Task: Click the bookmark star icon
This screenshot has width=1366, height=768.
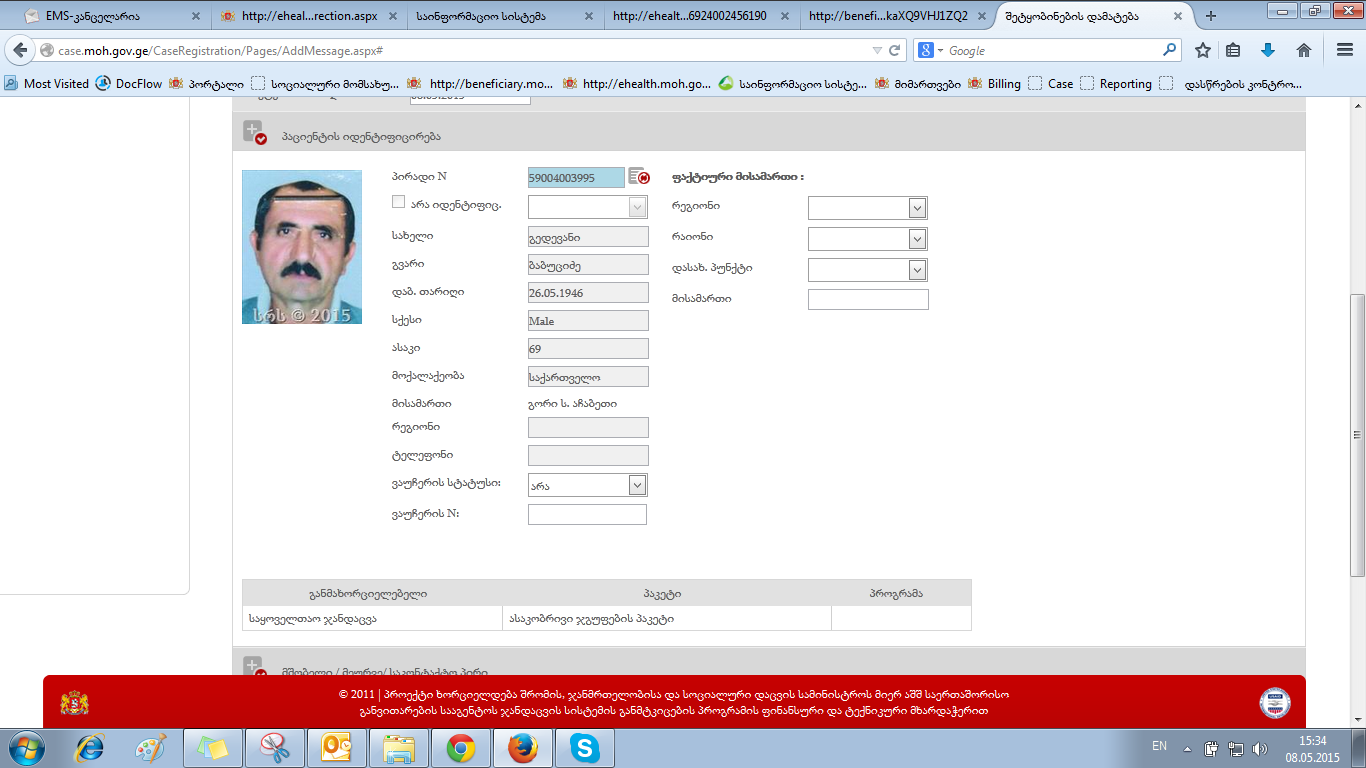Action: click(x=1203, y=50)
